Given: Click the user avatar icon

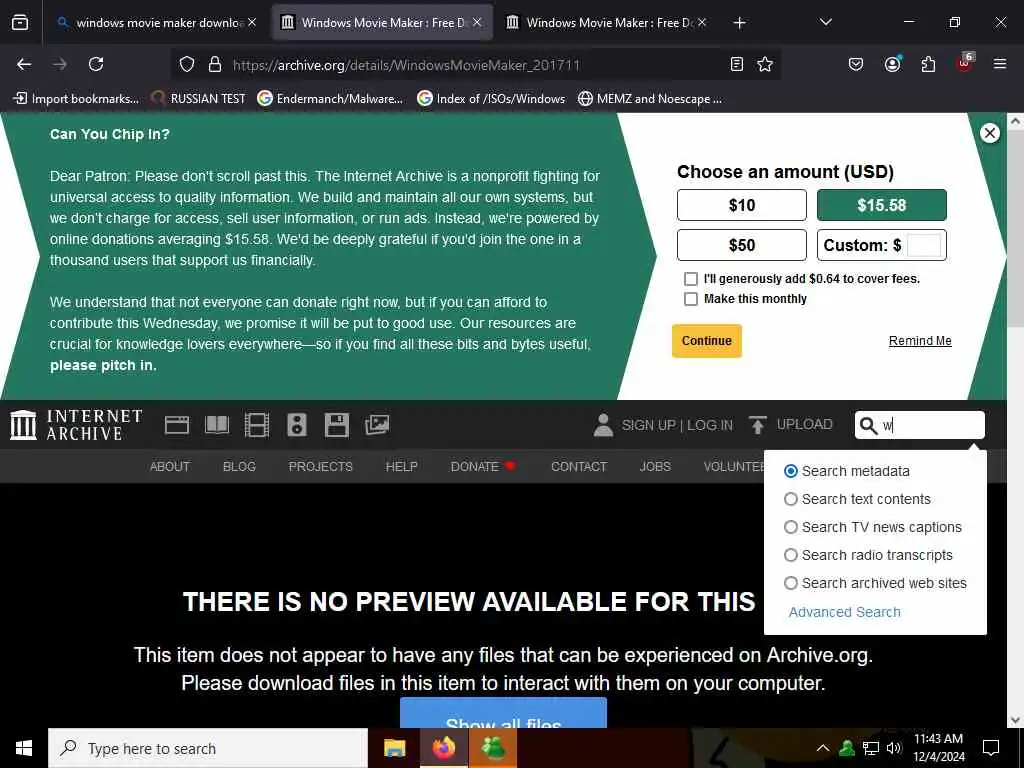Looking at the screenshot, I should tap(603, 425).
